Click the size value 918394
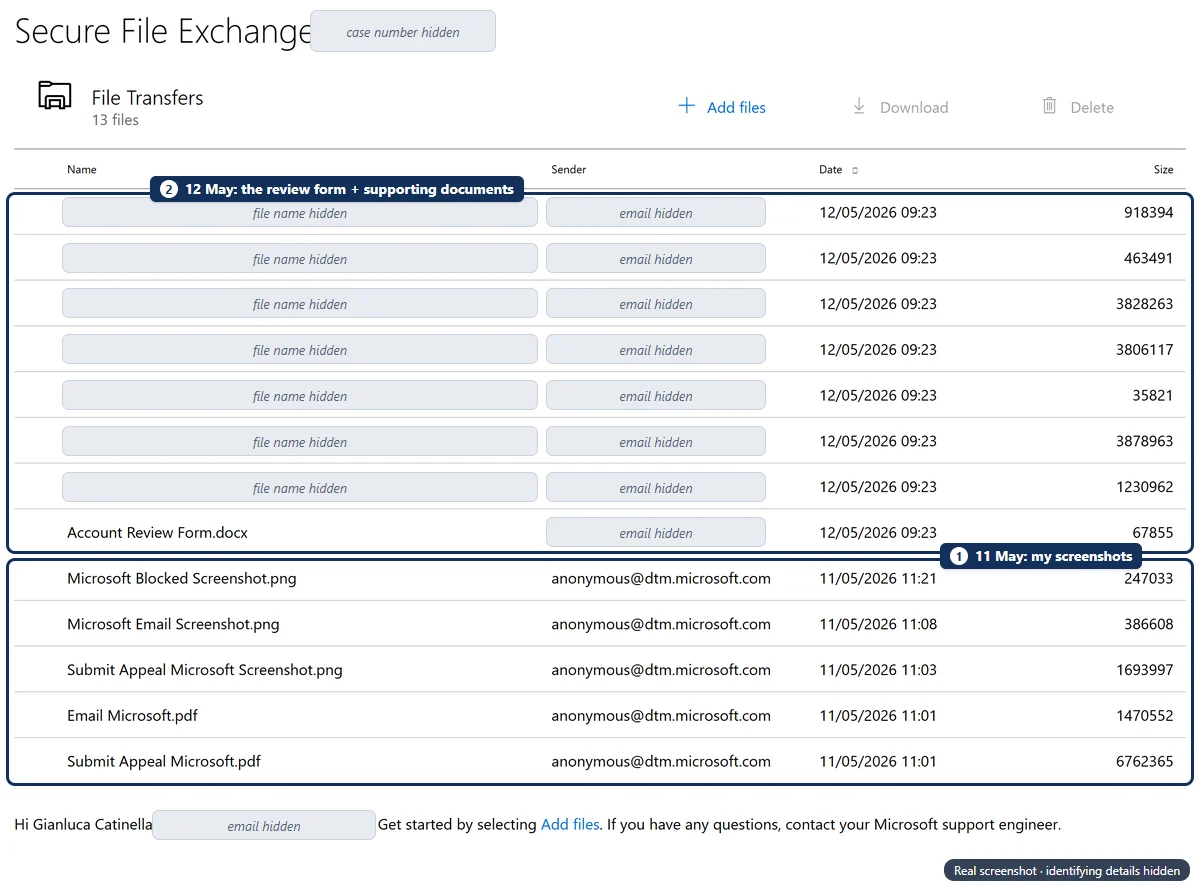The image size is (1200, 890). click(1148, 213)
